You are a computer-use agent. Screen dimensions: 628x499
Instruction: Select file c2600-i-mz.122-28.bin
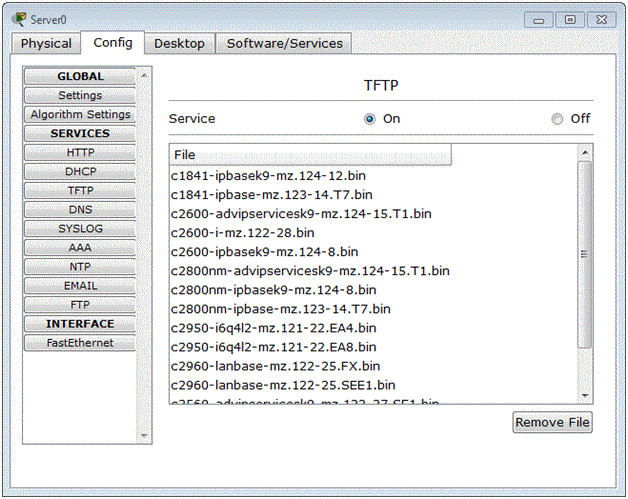(242, 233)
